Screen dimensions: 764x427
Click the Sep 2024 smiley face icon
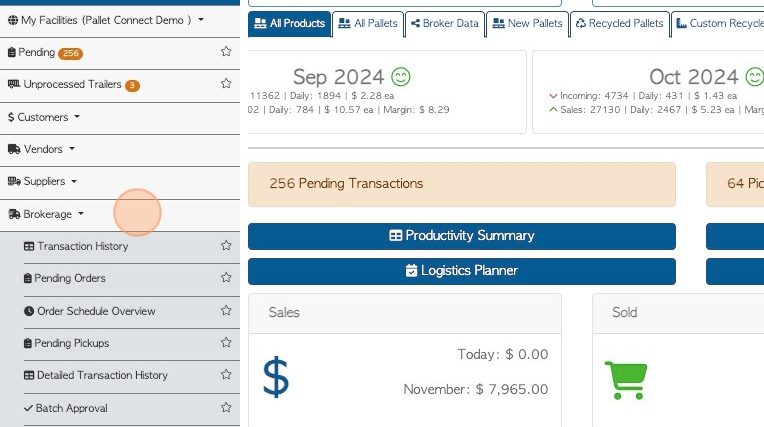click(x=401, y=77)
